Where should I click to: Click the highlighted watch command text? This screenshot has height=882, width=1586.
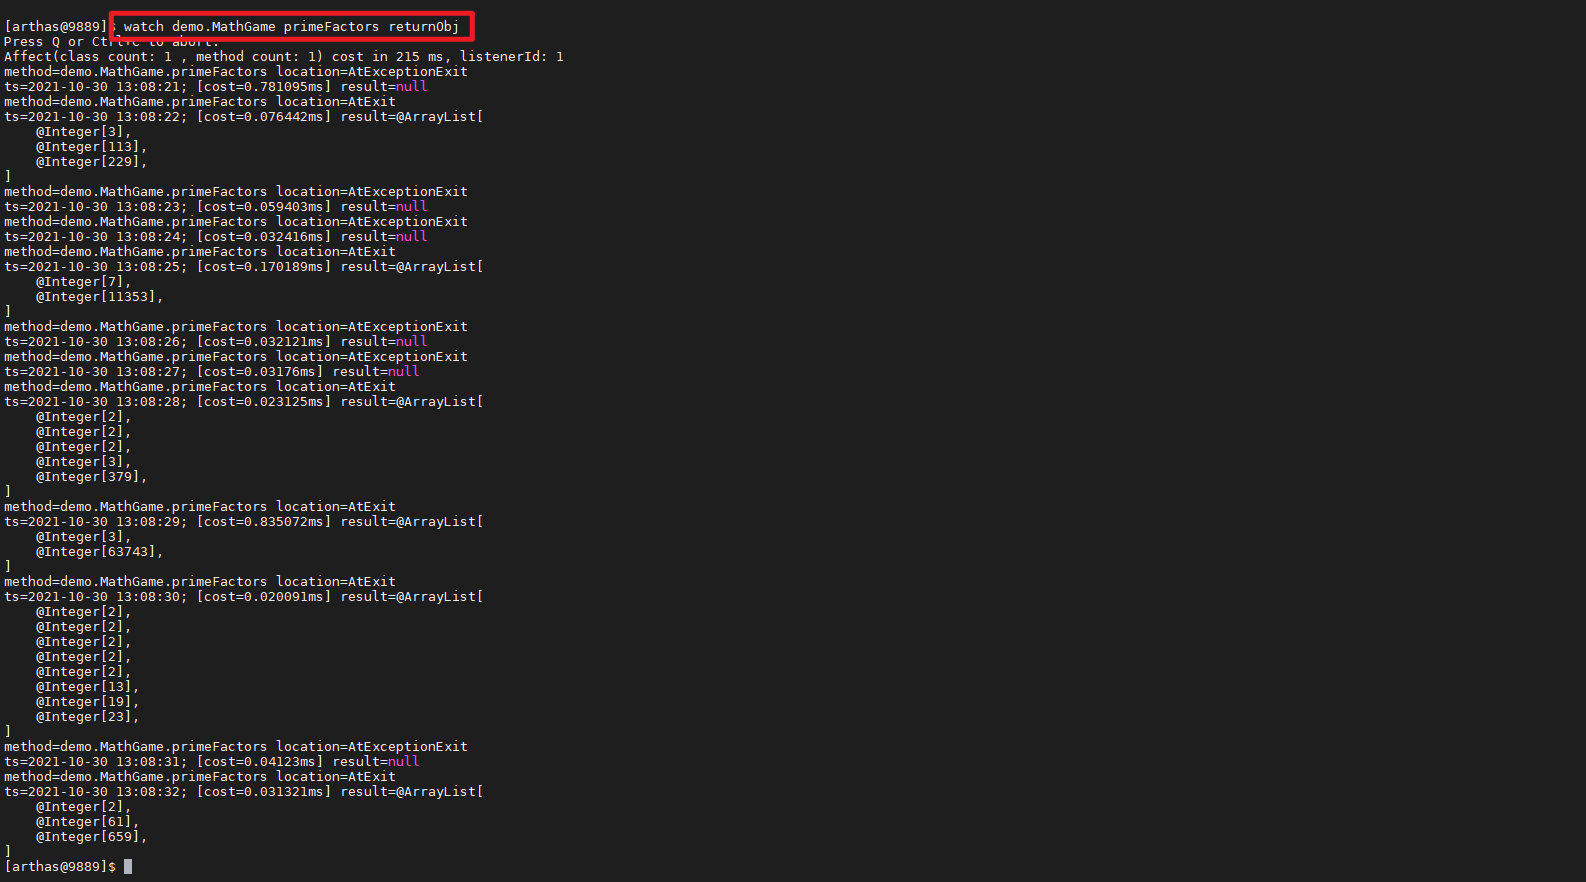coord(291,27)
